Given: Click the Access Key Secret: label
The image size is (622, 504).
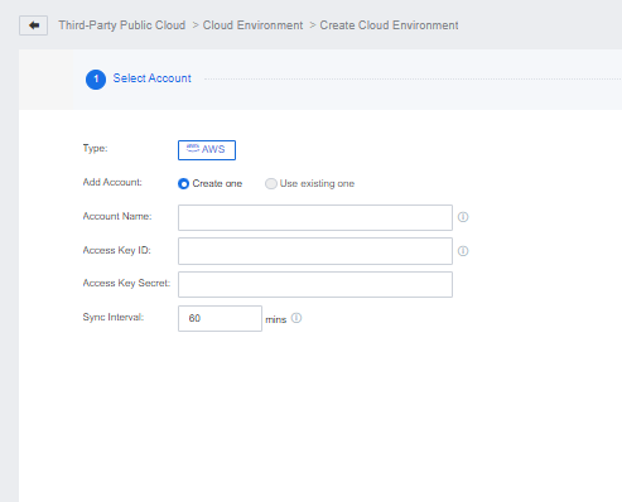Looking at the screenshot, I should (x=127, y=283).
